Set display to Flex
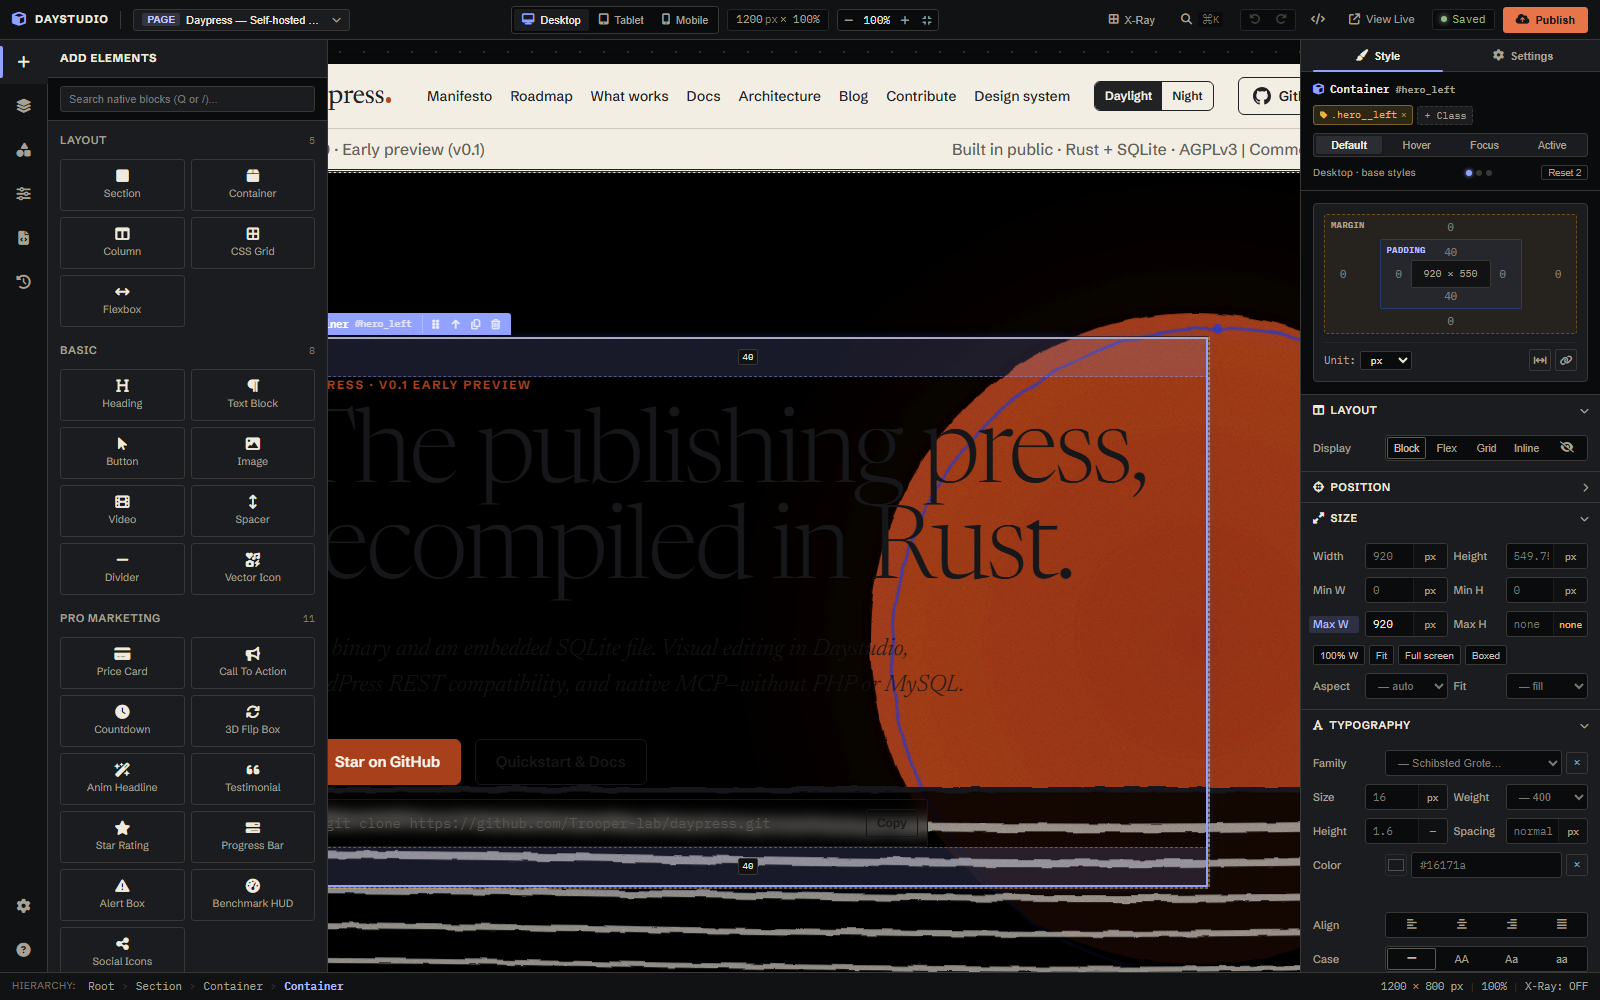1600x1000 pixels. [x=1446, y=448]
